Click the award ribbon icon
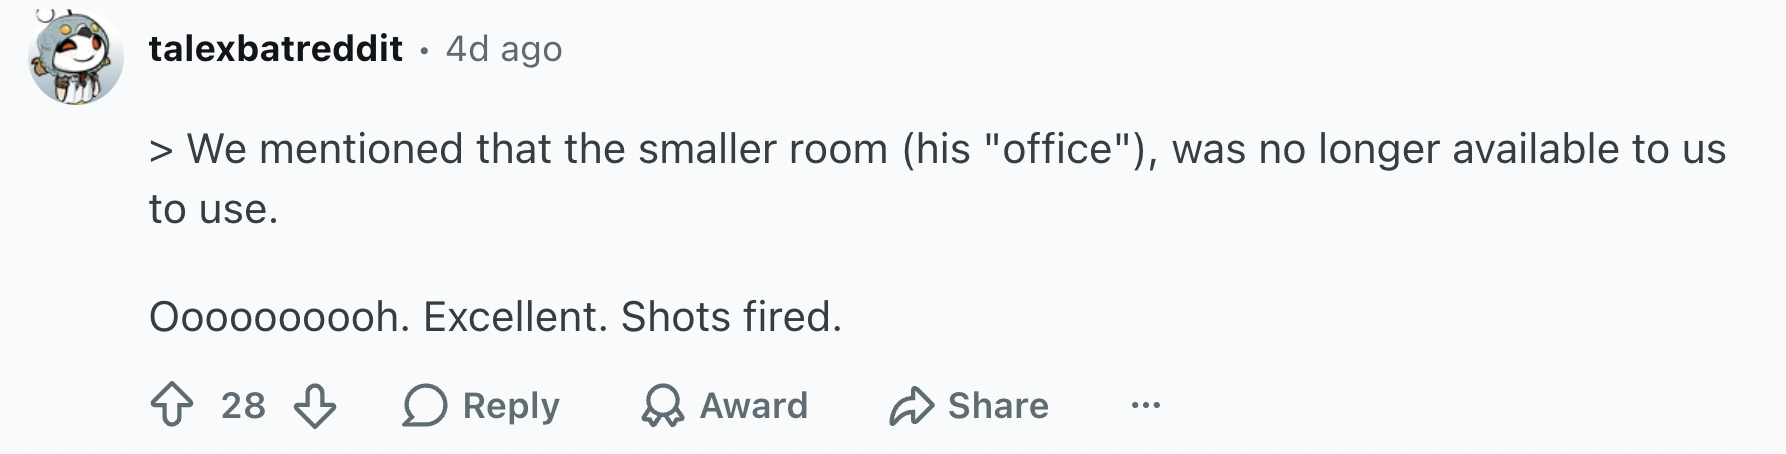Screen dimensions: 1786x454 click(x=662, y=406)
